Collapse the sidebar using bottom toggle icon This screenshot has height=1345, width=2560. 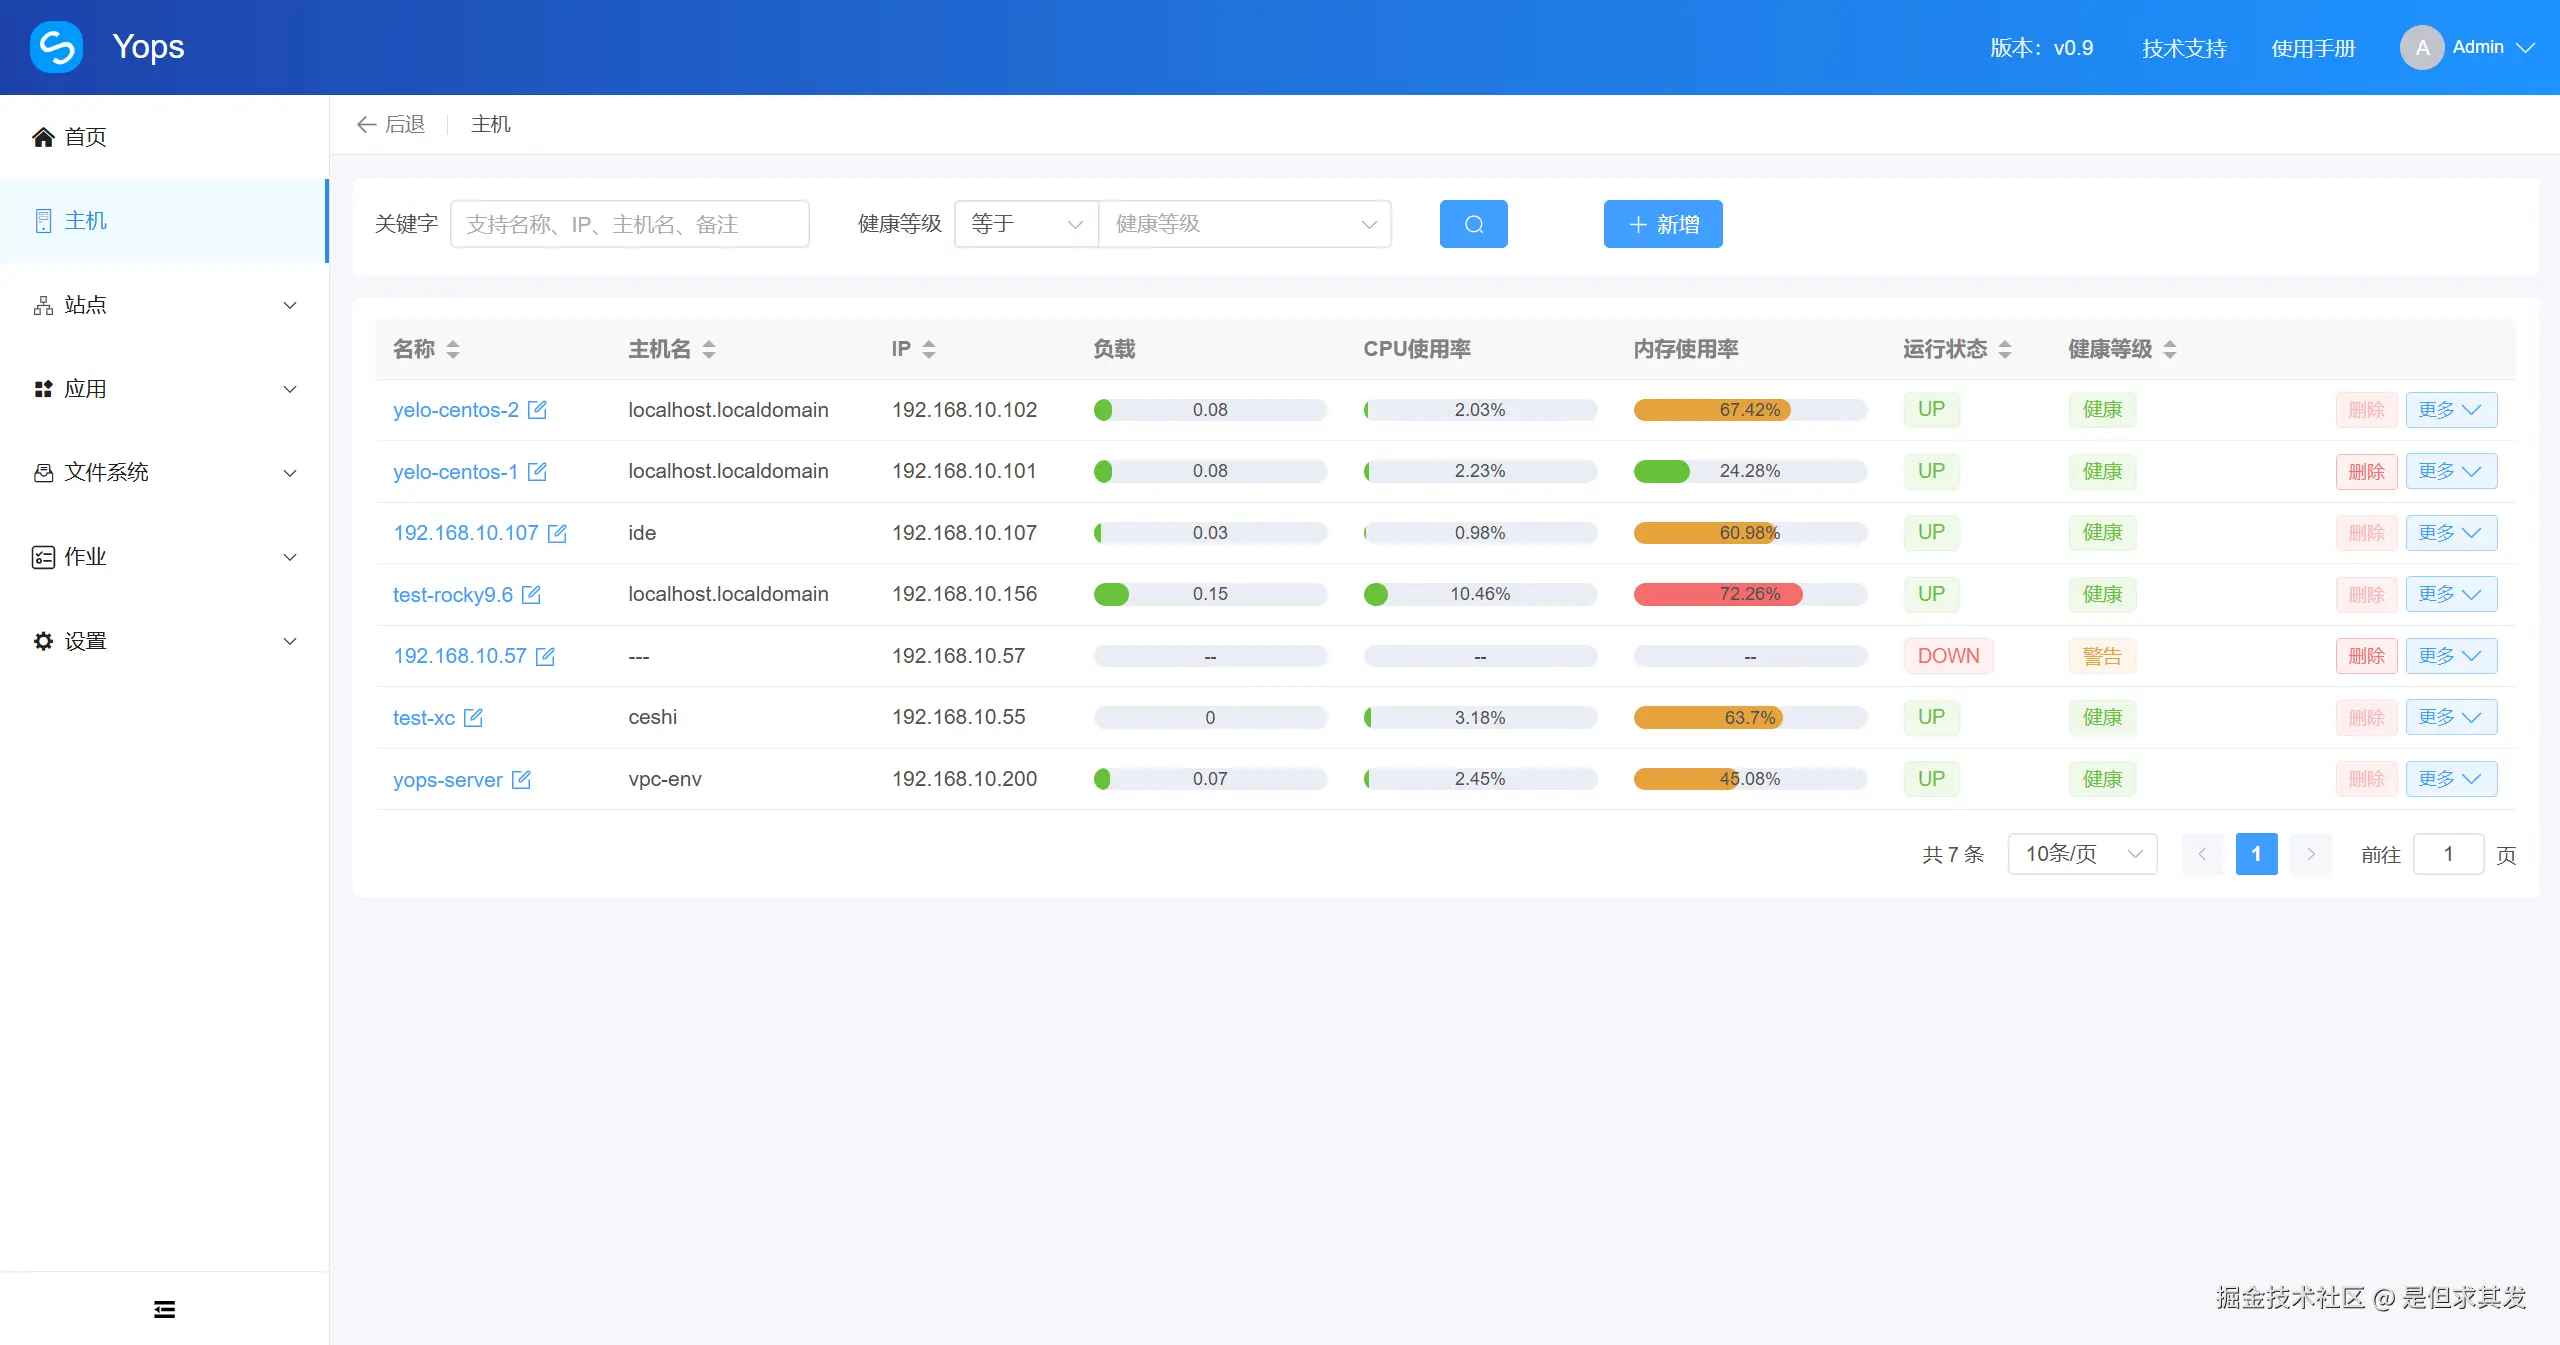tap(163, 1307)
